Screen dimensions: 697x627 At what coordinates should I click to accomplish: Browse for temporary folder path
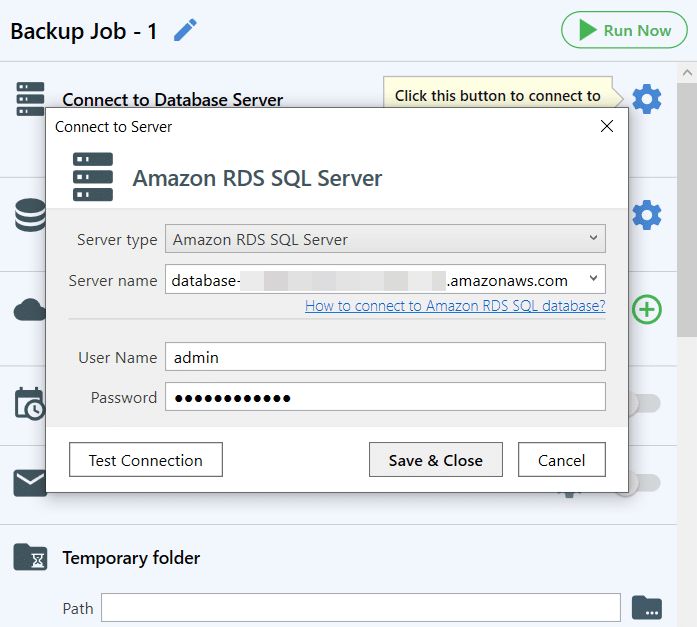(647, 607)
